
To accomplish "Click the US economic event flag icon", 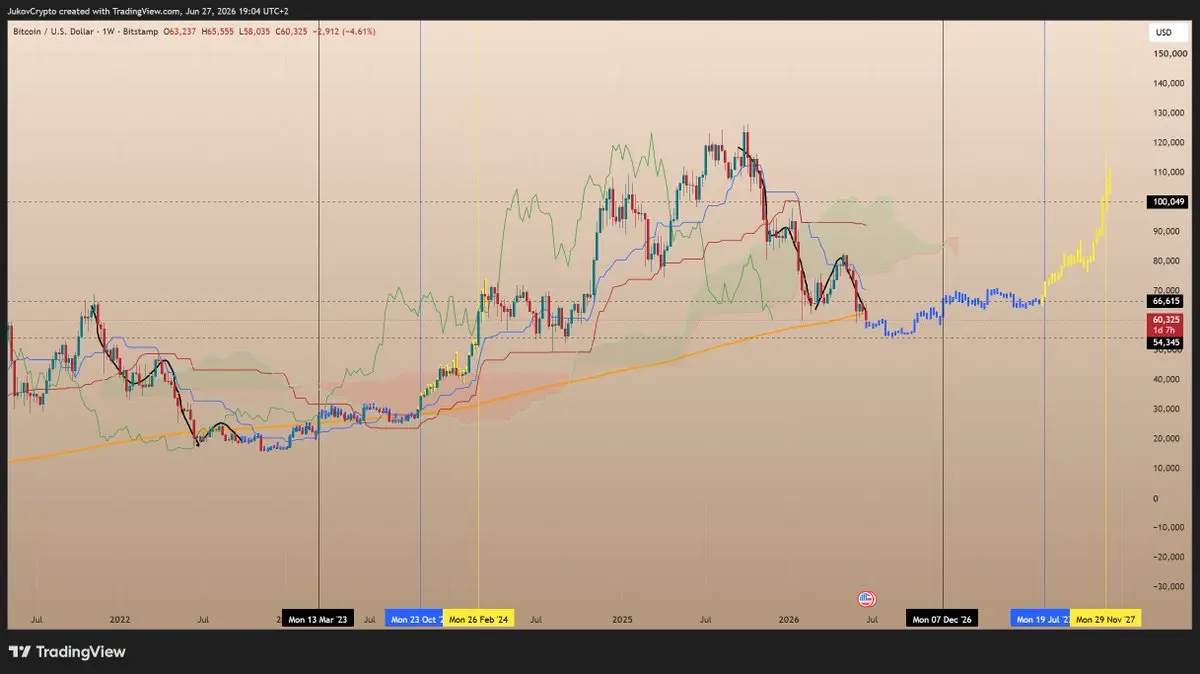I will (x=867, y=599).
